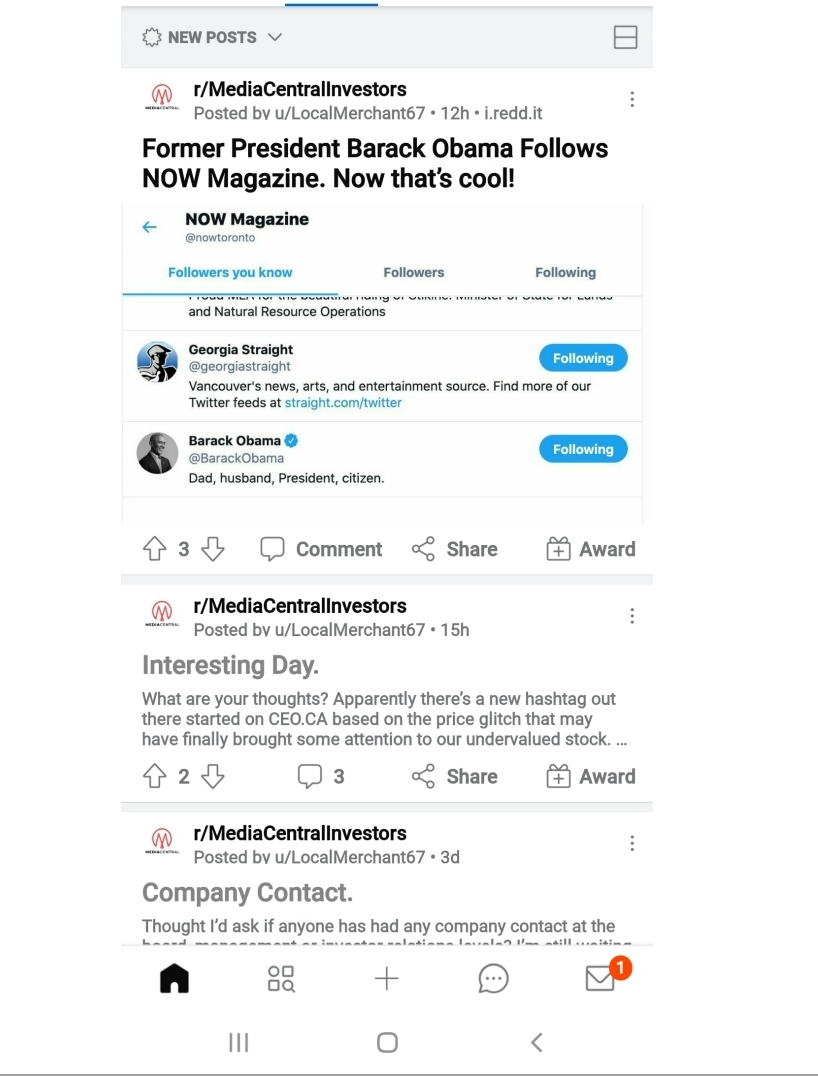Open the Browse communities icon
Screen dimensions: 818x1076
tap(281, 979)
